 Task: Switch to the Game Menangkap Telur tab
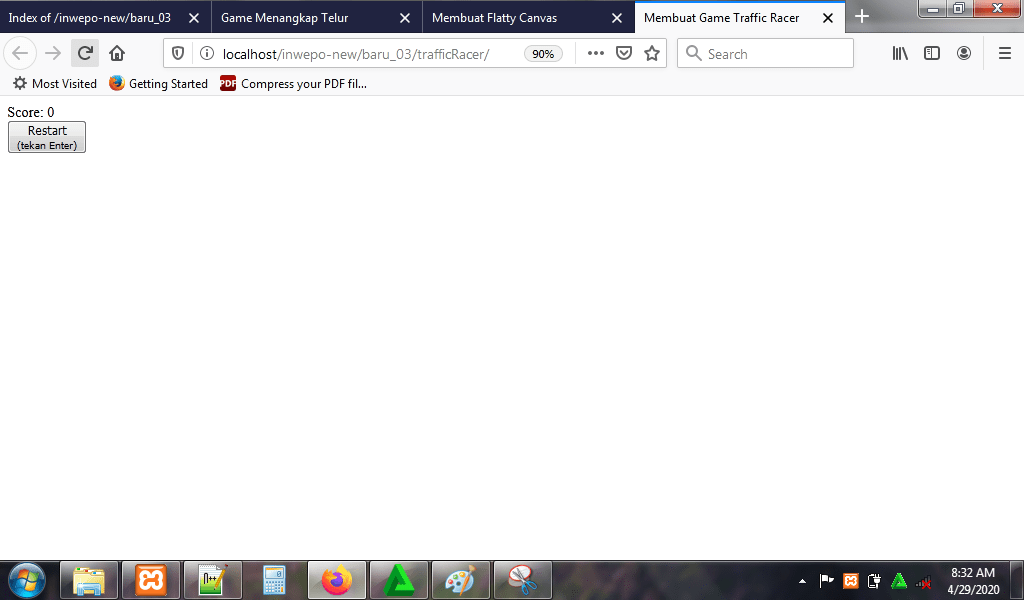pyautogui.click(x=285, y=18)
